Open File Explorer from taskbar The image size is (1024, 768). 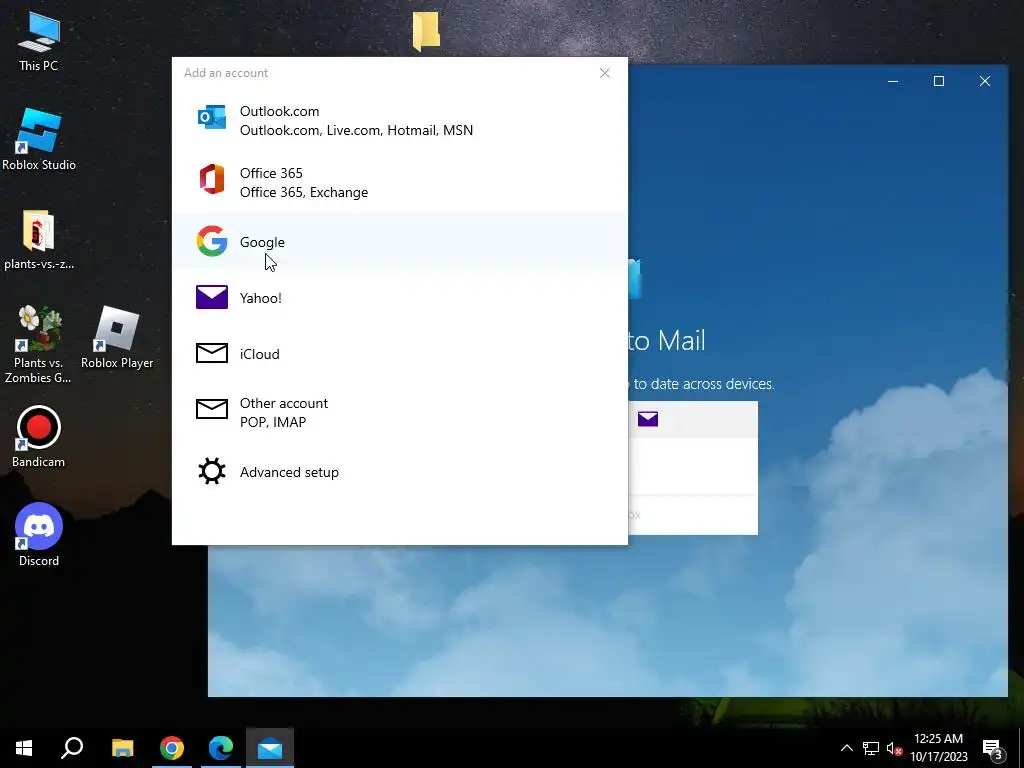pos(122,748)
